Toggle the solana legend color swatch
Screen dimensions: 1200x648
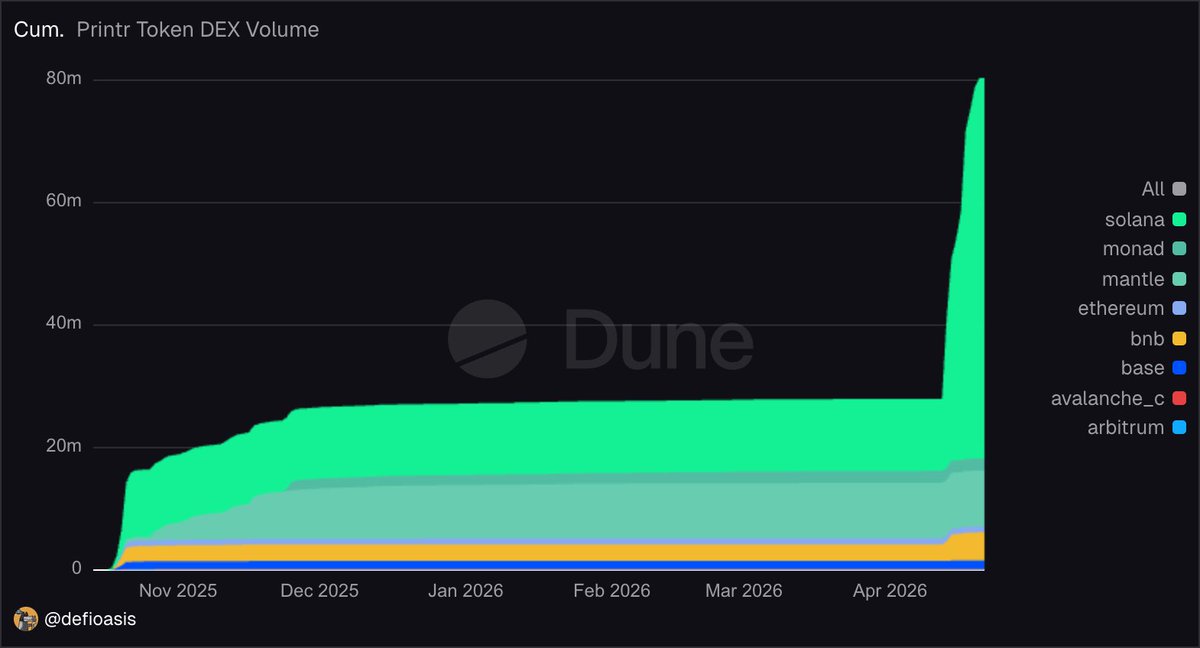(1180, 219)
